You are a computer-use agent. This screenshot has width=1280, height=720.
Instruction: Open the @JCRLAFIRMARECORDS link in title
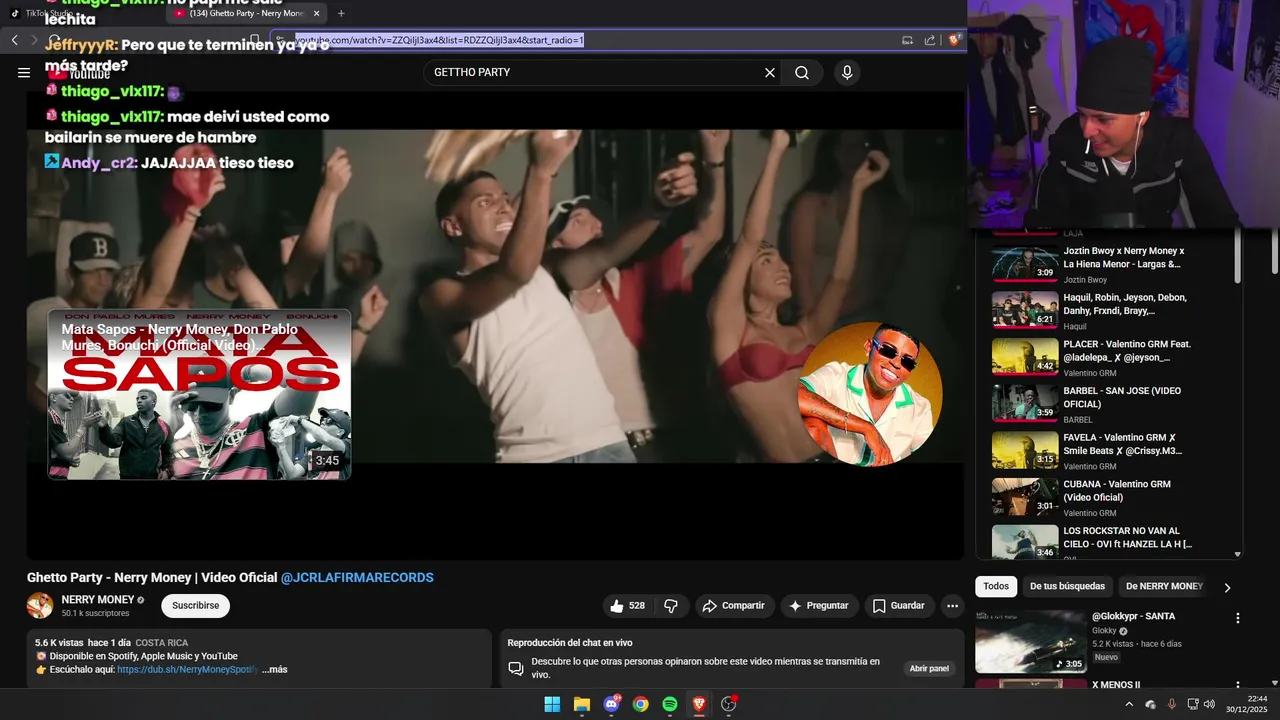(x=357, y=578)
